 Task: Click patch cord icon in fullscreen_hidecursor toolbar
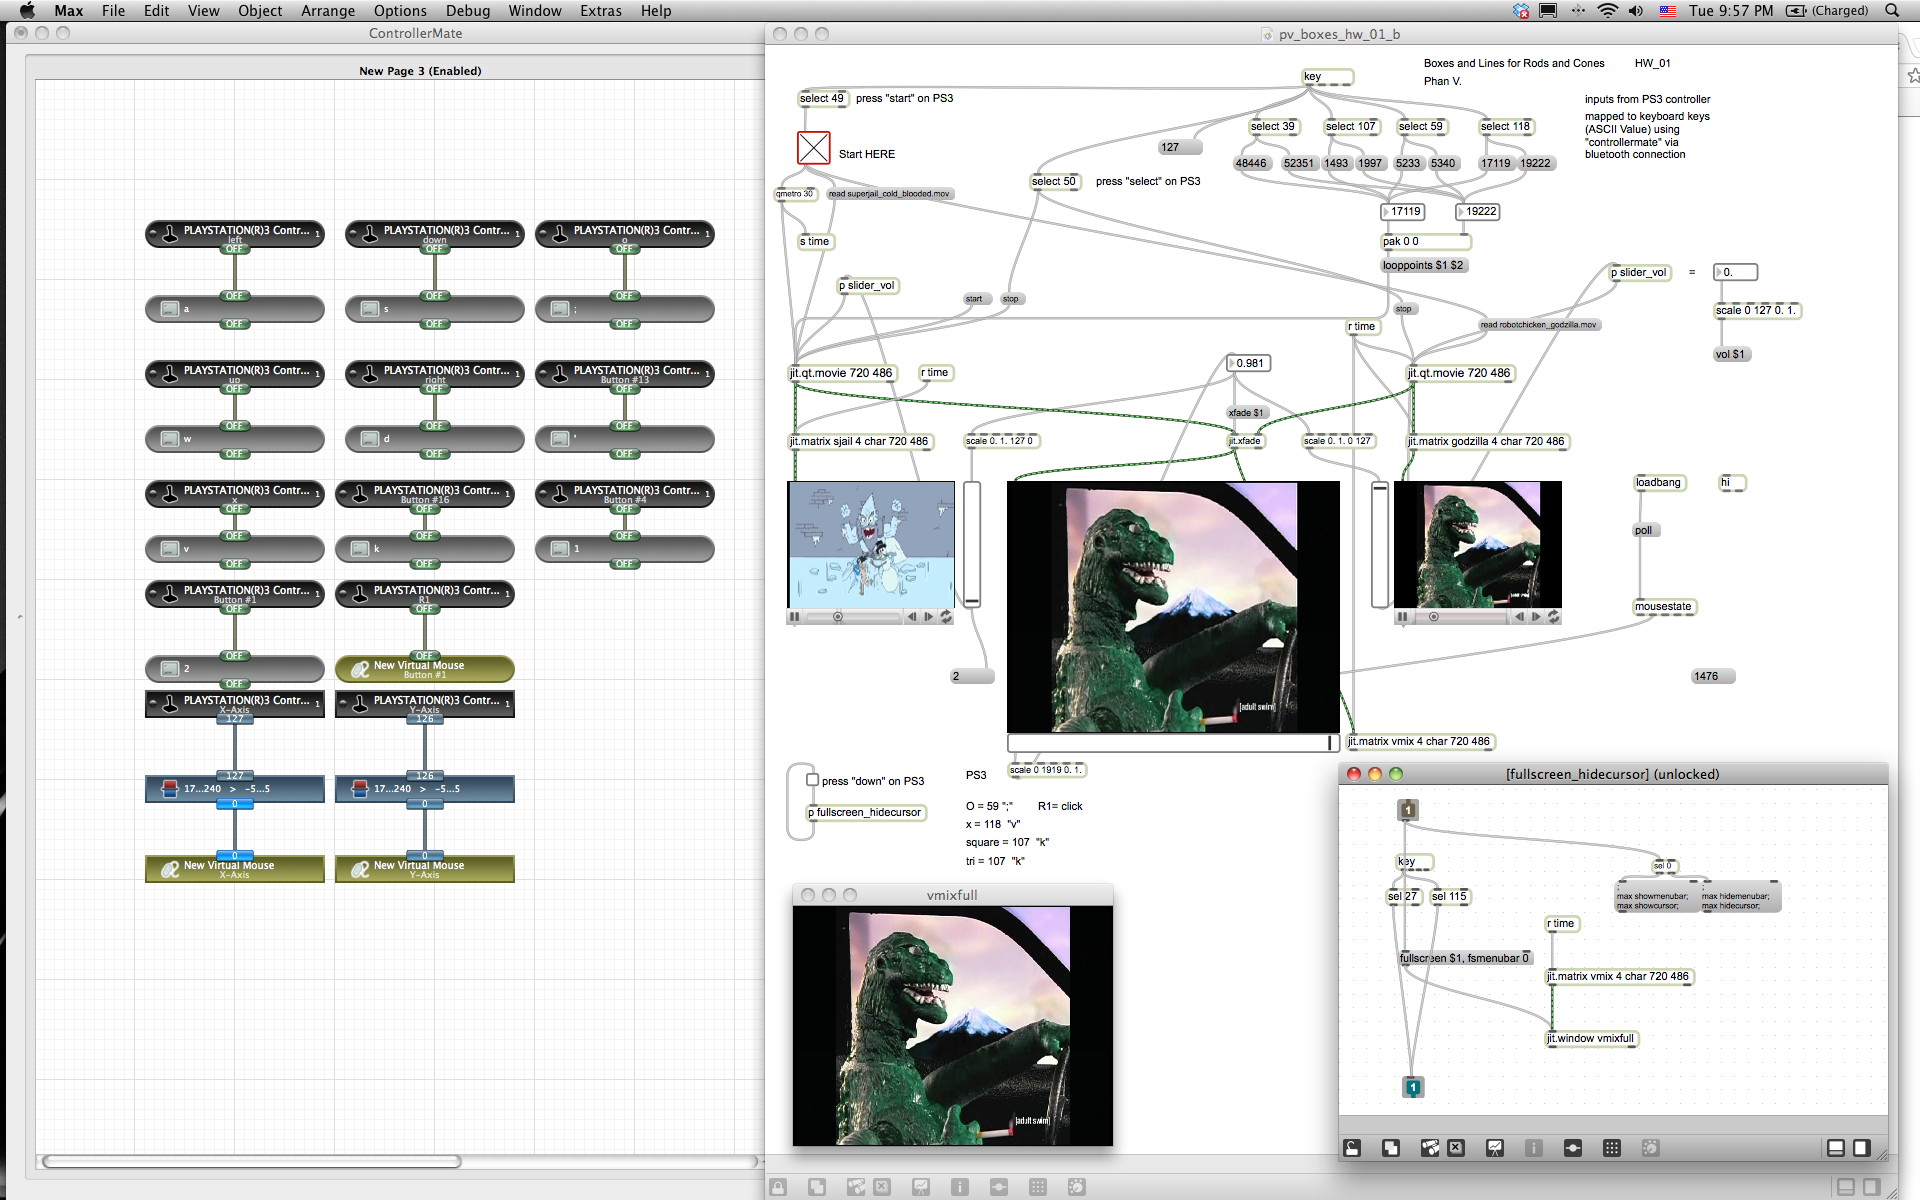[1573, 1148]
